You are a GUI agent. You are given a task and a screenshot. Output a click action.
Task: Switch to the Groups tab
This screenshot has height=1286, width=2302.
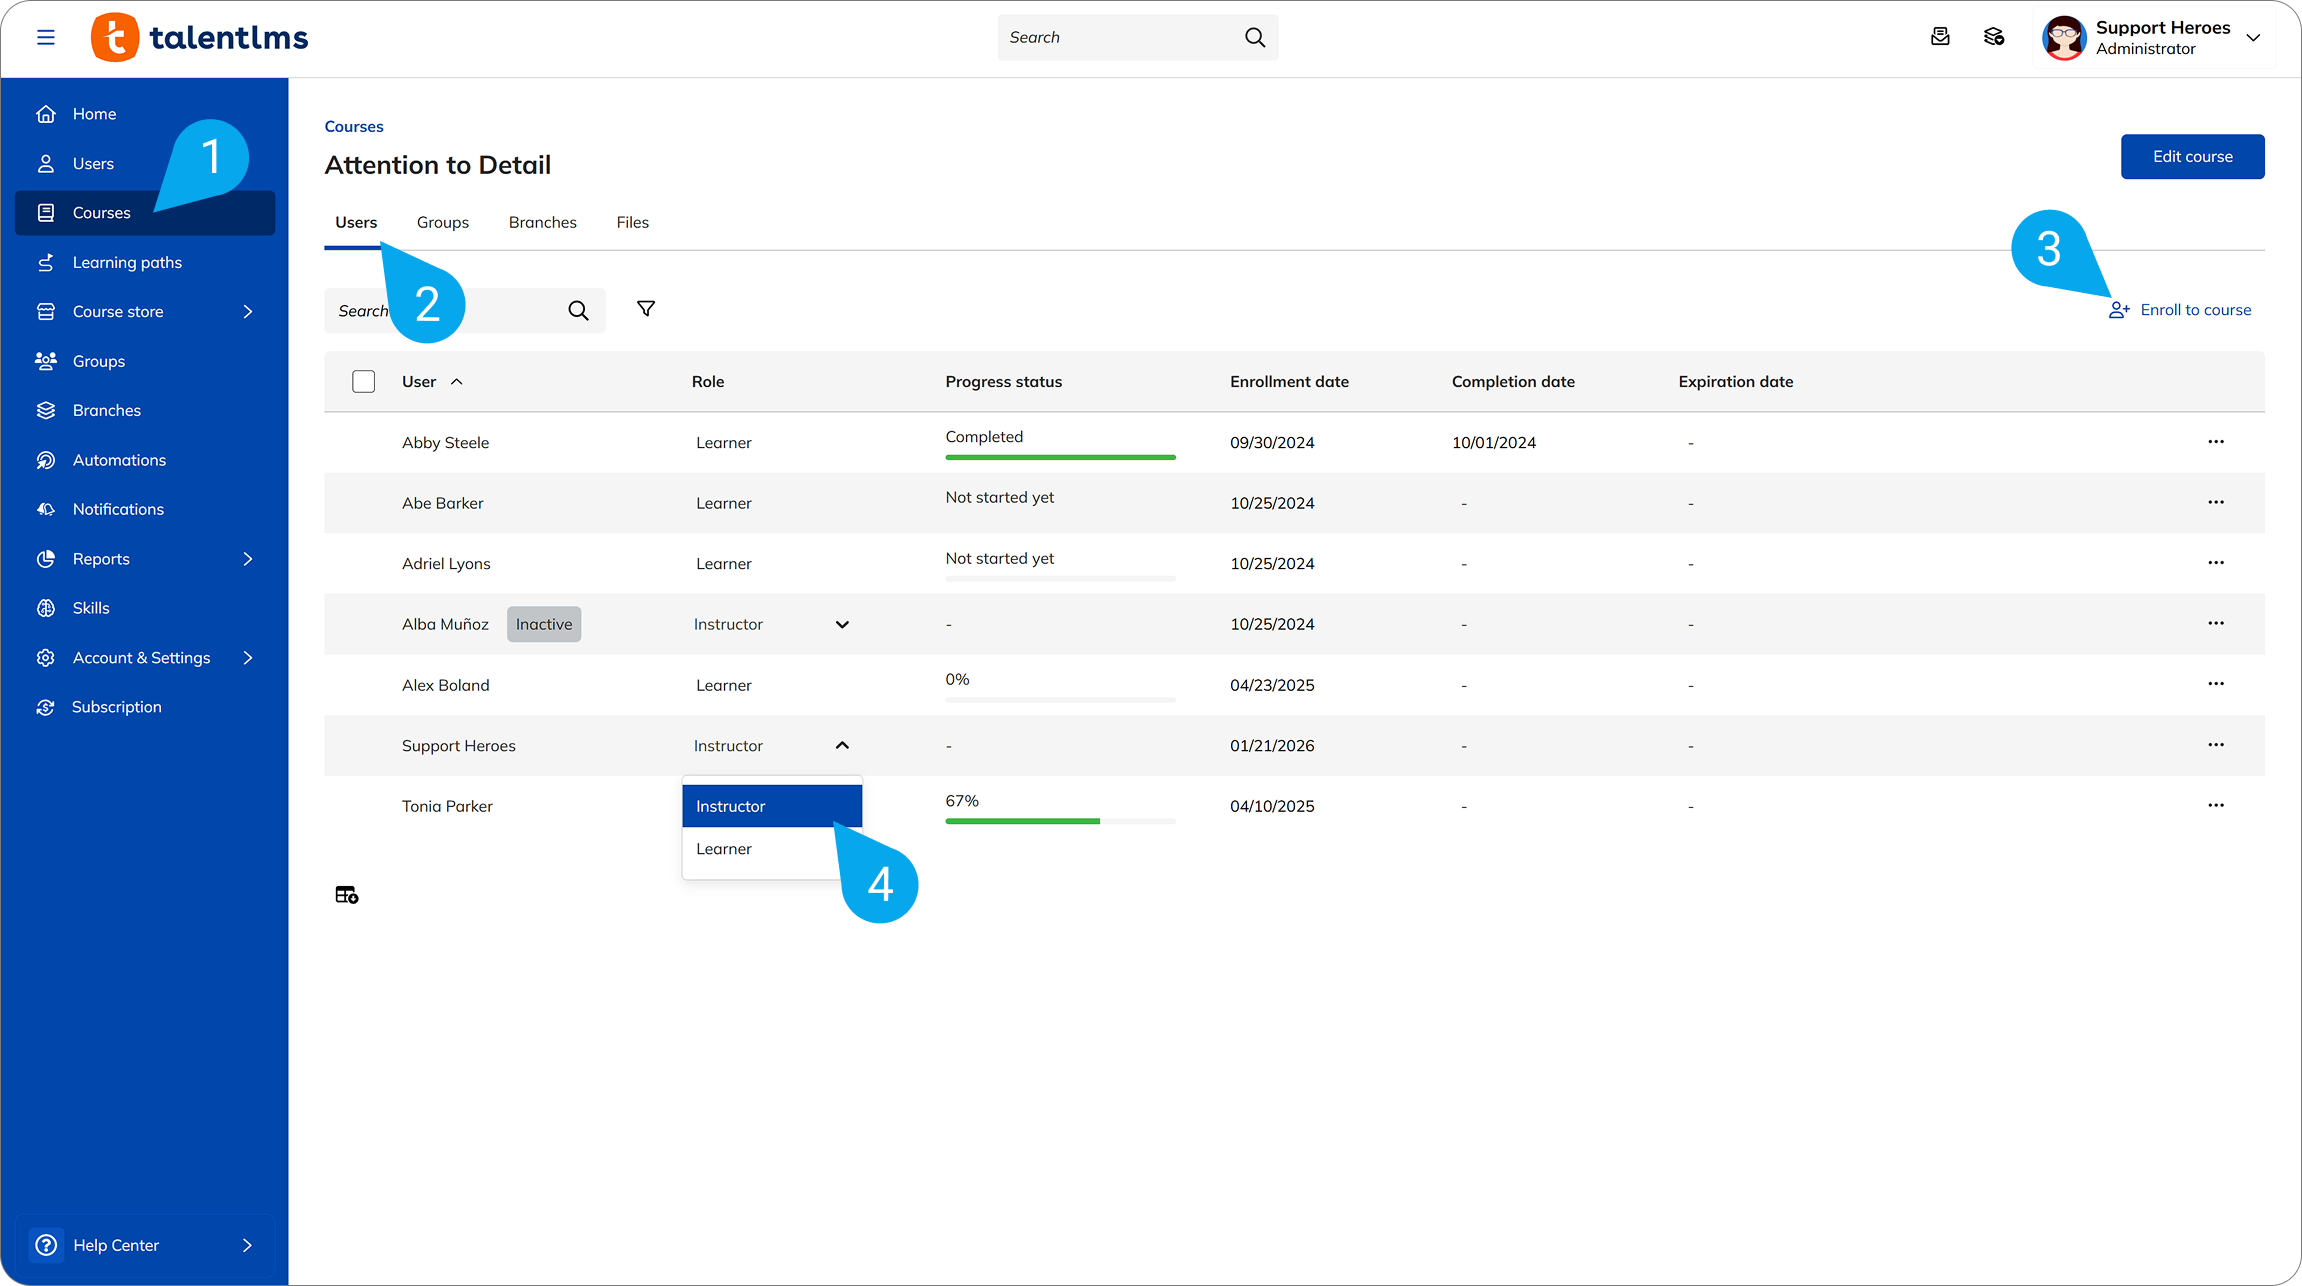[x=442, y=223]
